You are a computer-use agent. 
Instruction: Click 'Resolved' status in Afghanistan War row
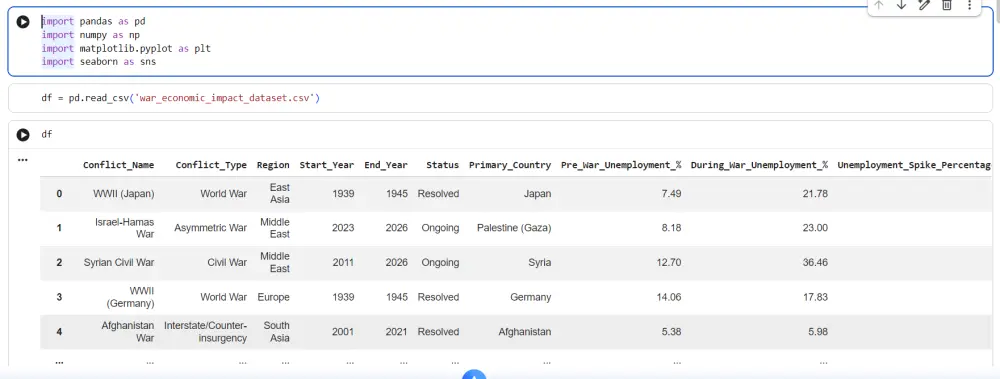point(438,332)
